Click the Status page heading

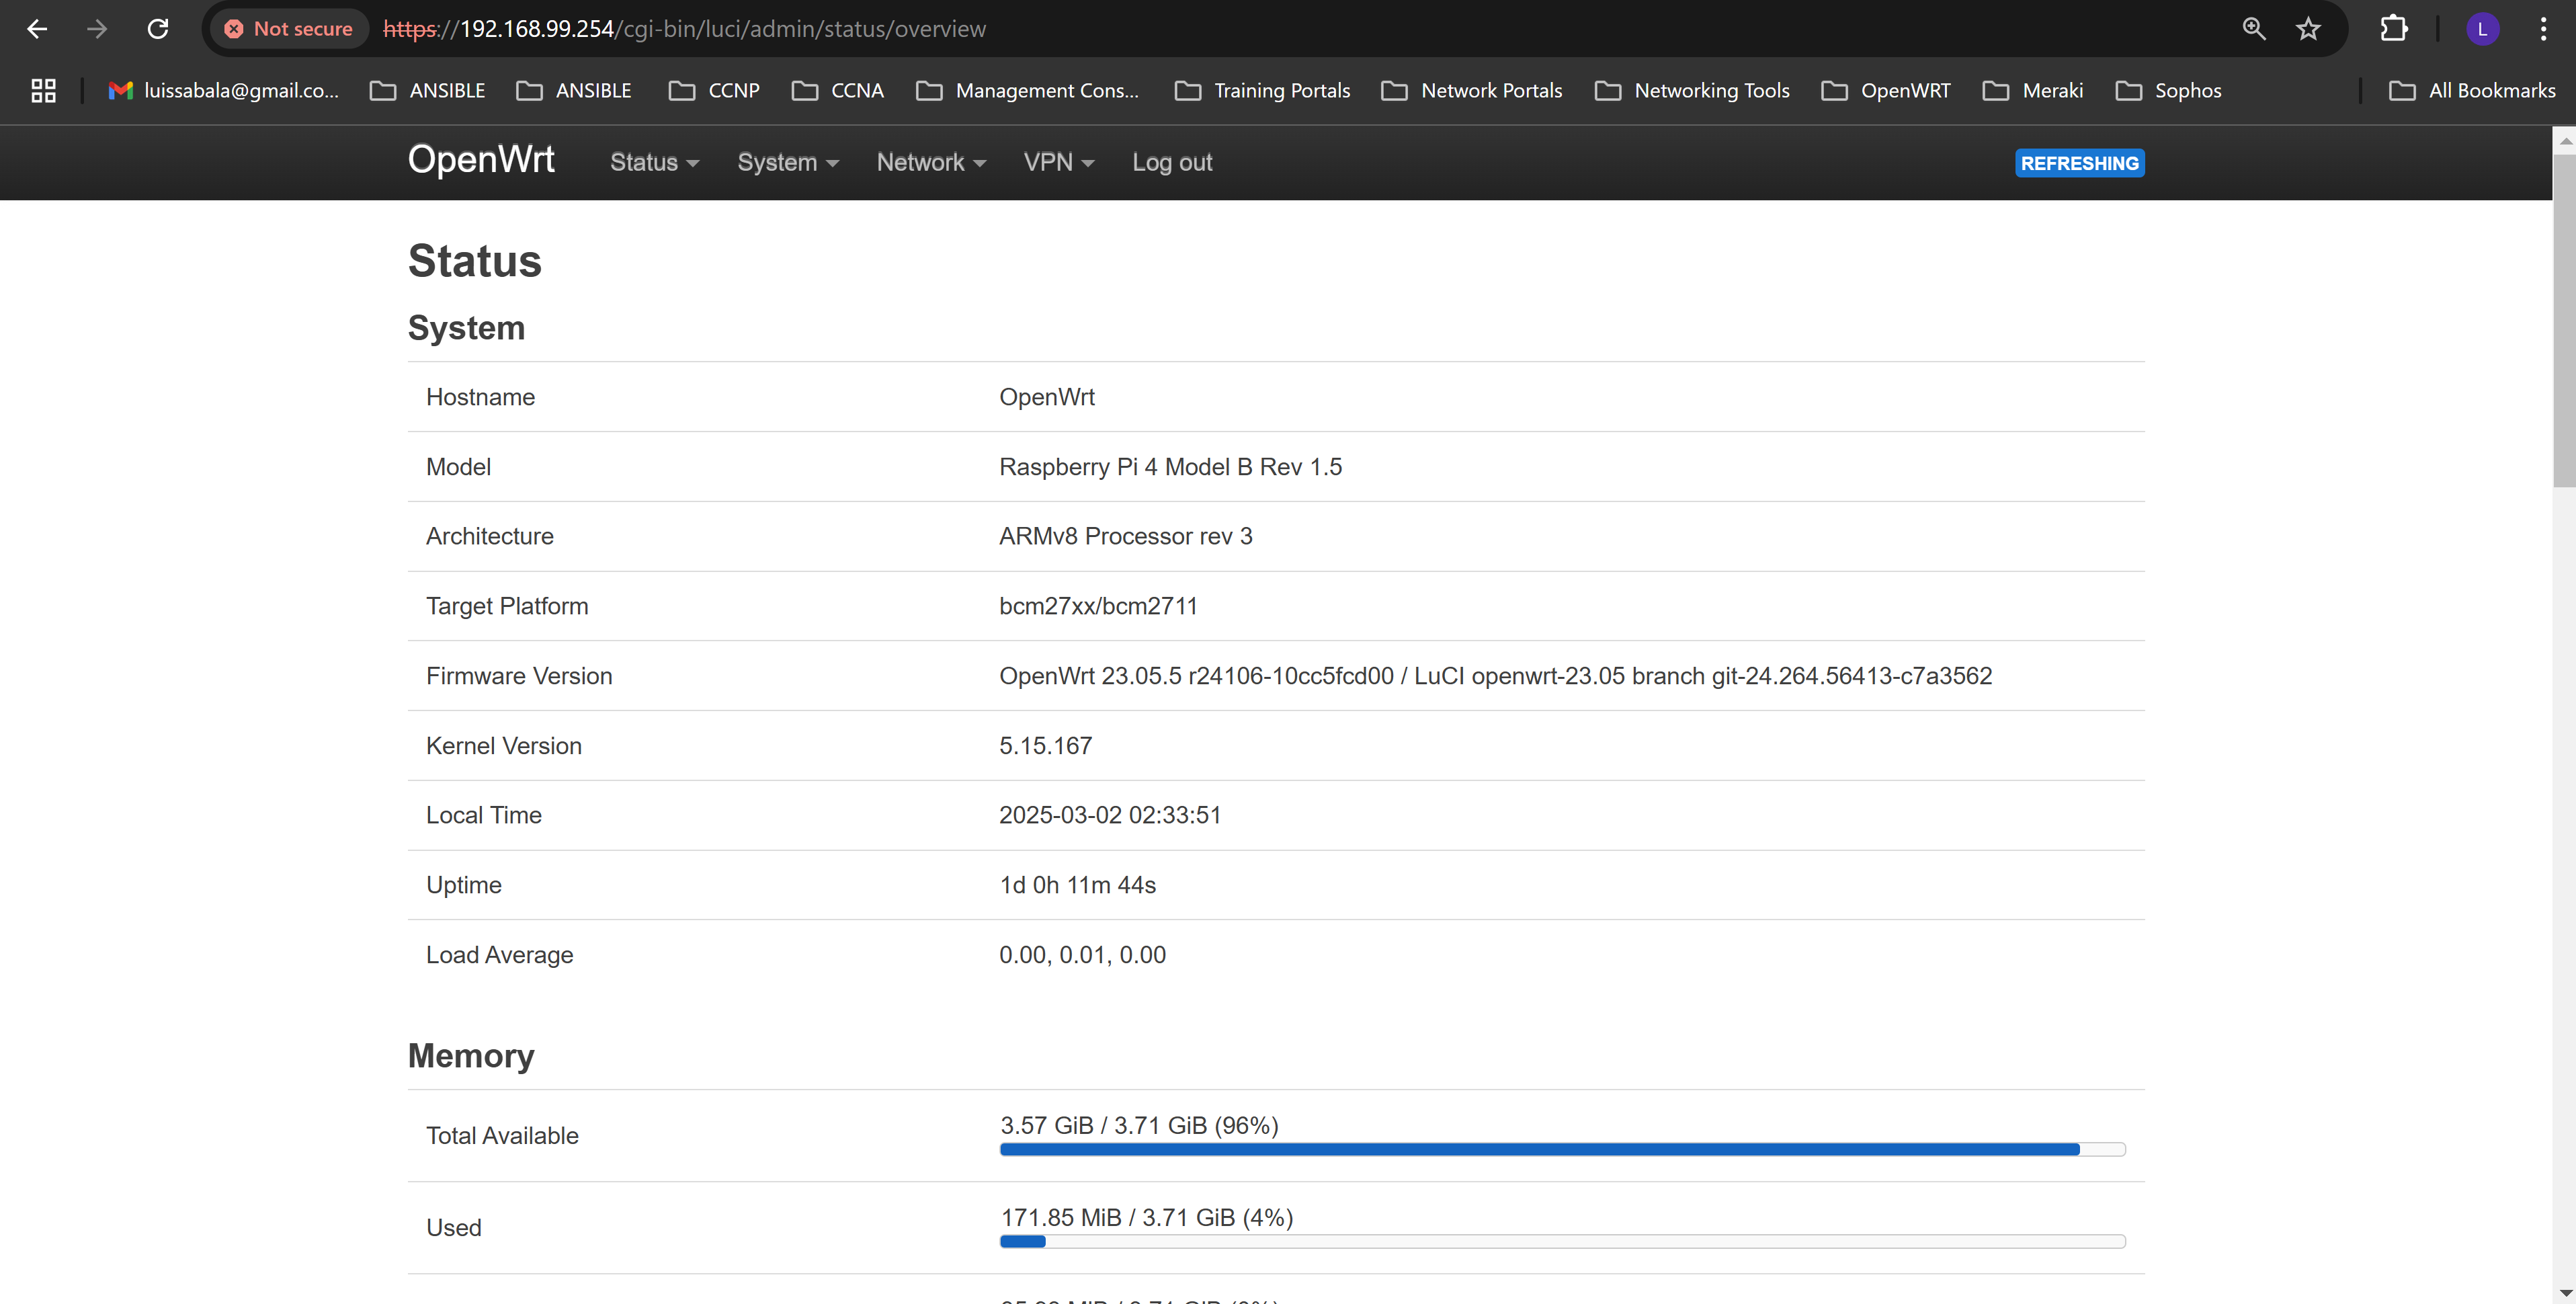click(x=474, y=261)
